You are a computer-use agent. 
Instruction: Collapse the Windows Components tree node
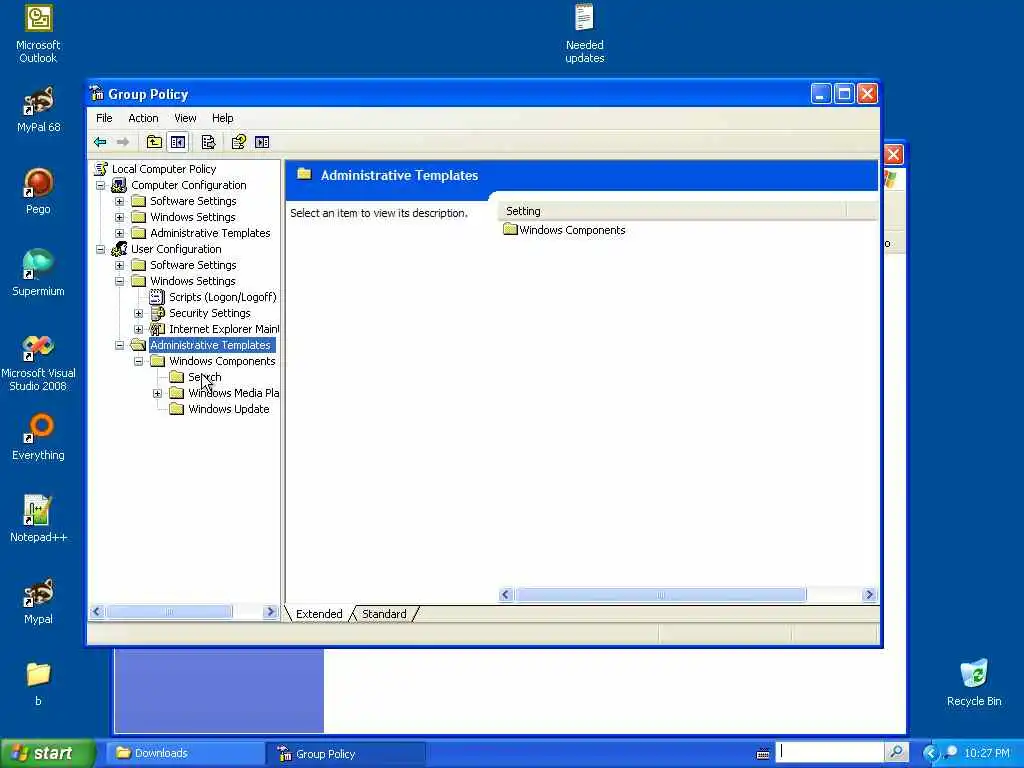point(138,361)
